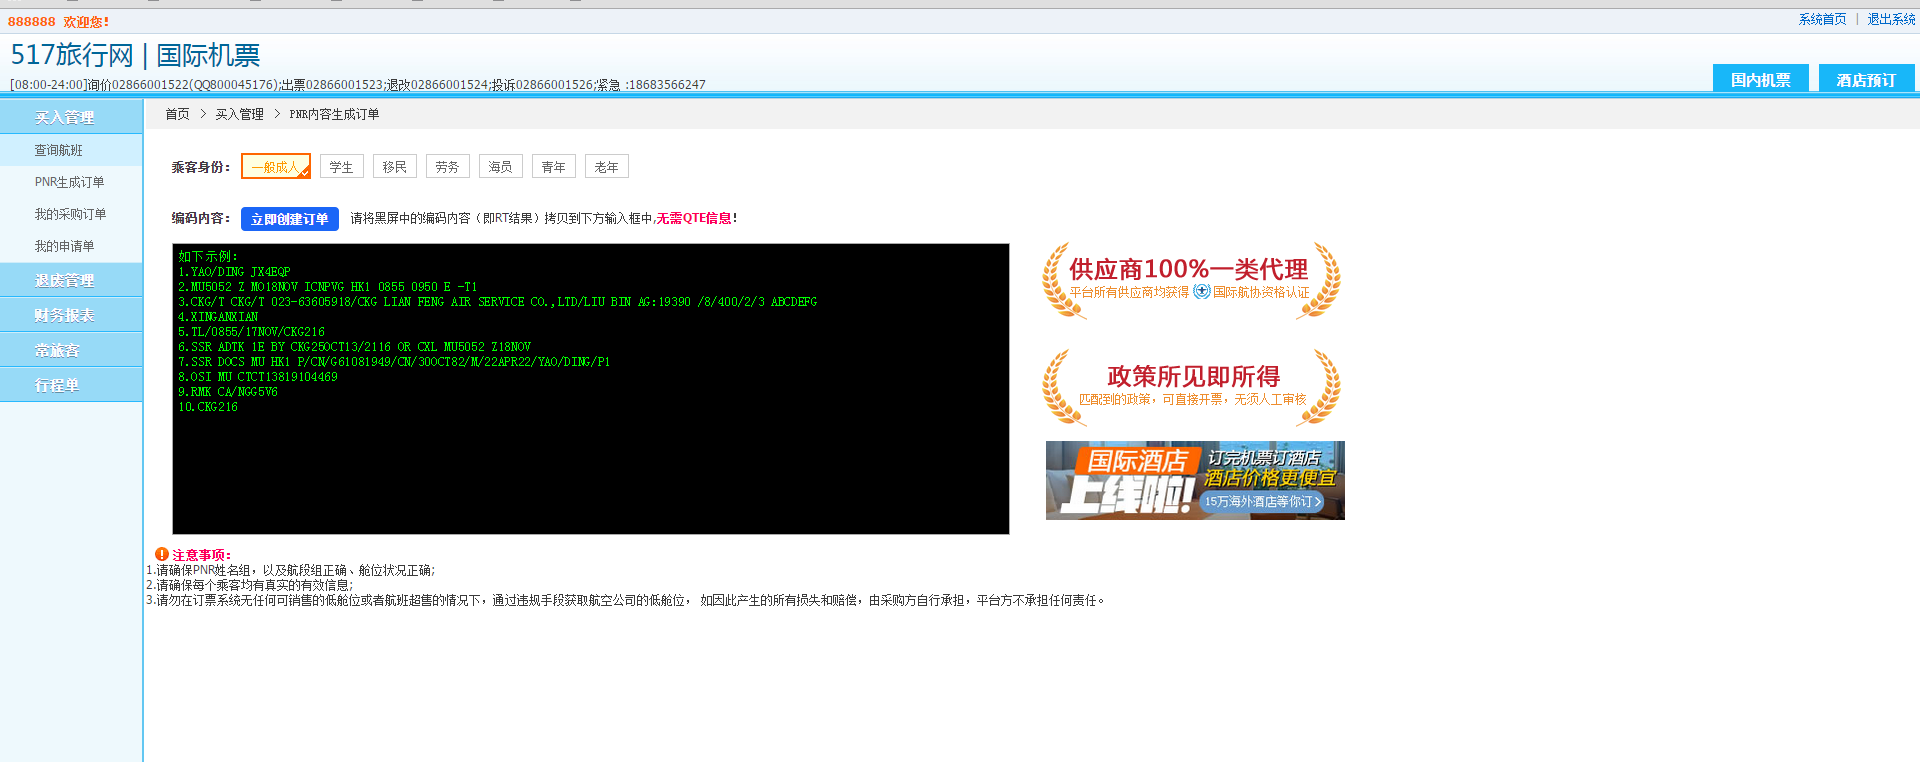Open 我的申请单 in the sidebar
The image size is (1920, 762).
click(x=71, y=246)
